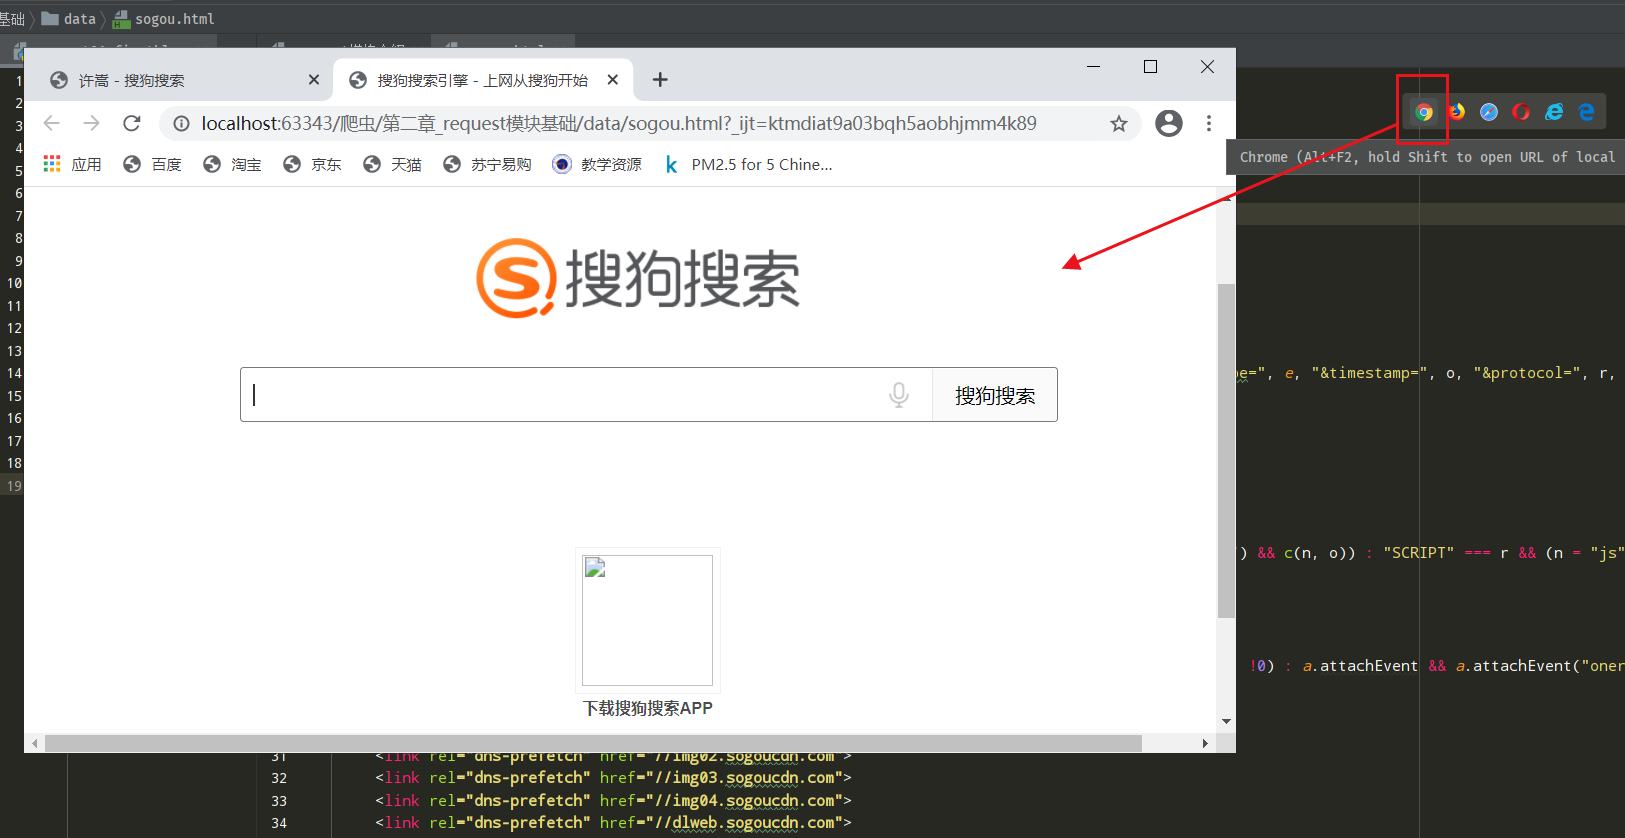Click the page's vertical scrollbar thumb

pyautogui.click(x=1226, y=450)
